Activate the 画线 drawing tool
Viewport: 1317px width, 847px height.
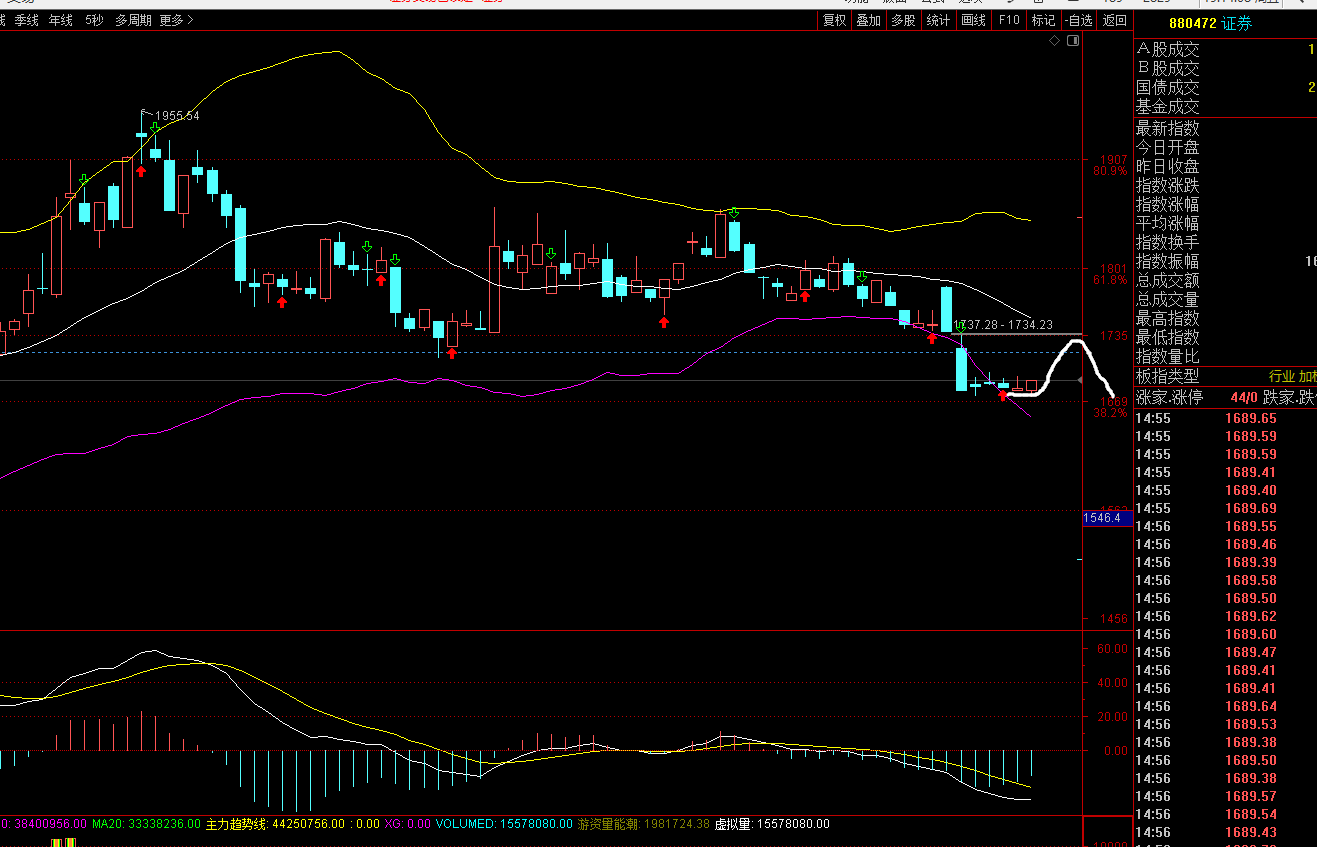[973, 20]
